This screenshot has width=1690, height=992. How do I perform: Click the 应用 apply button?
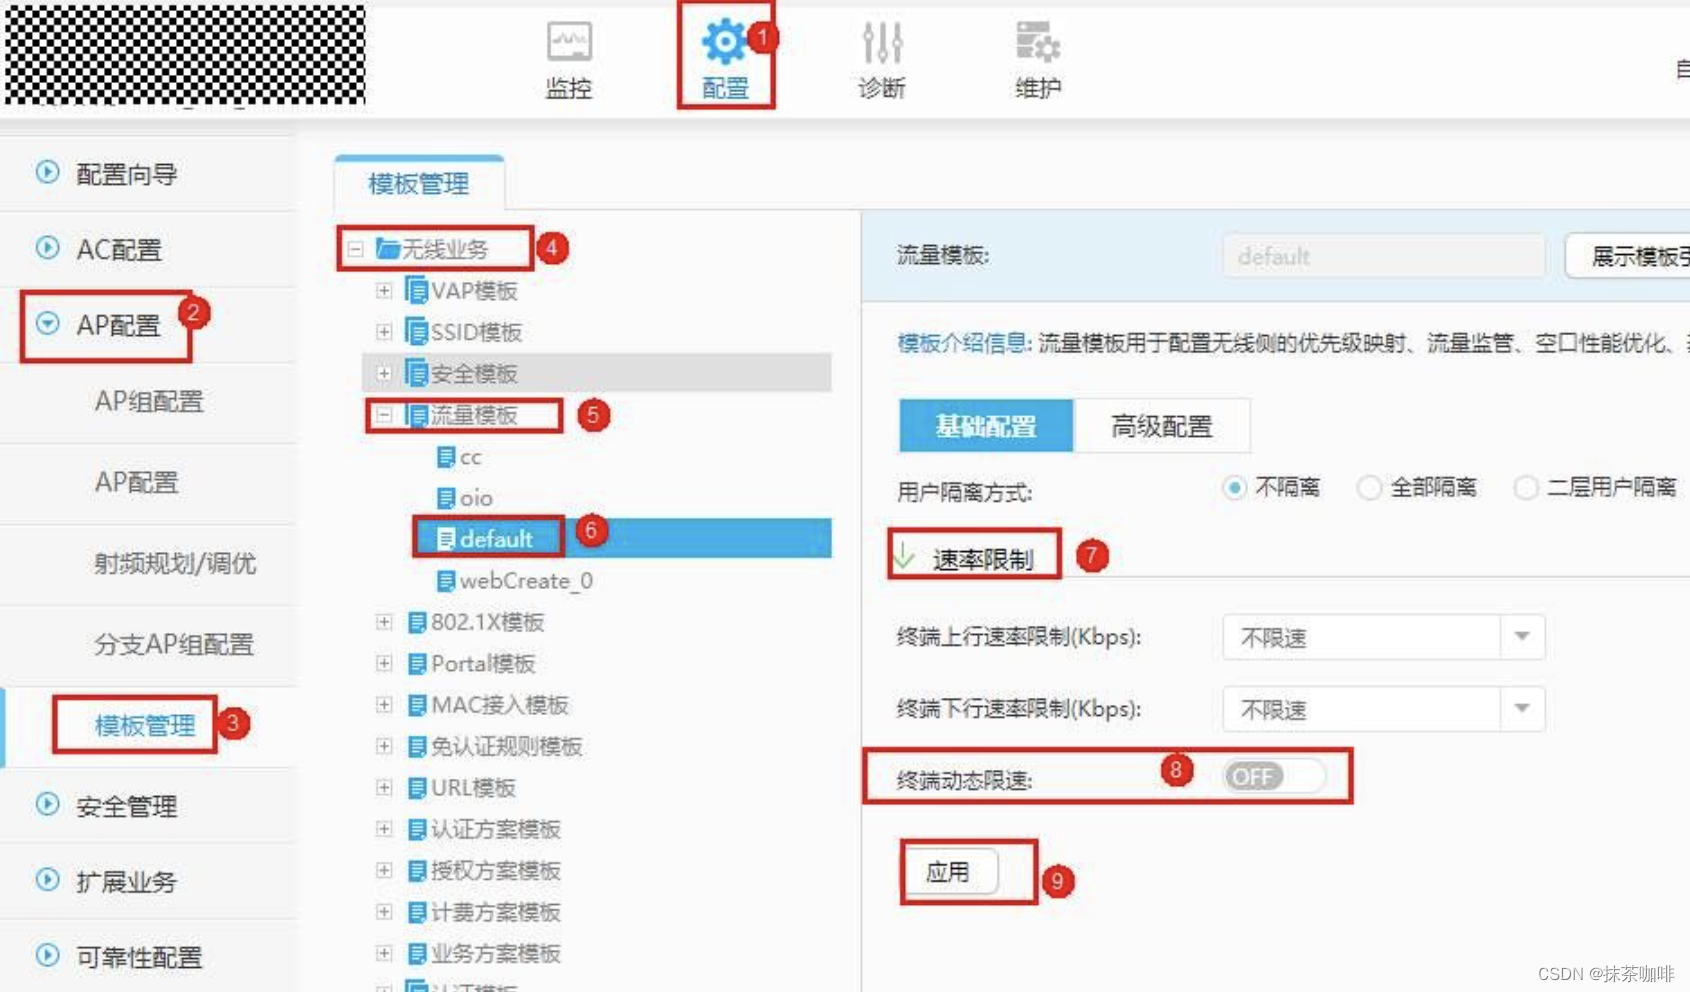point(948,872)
